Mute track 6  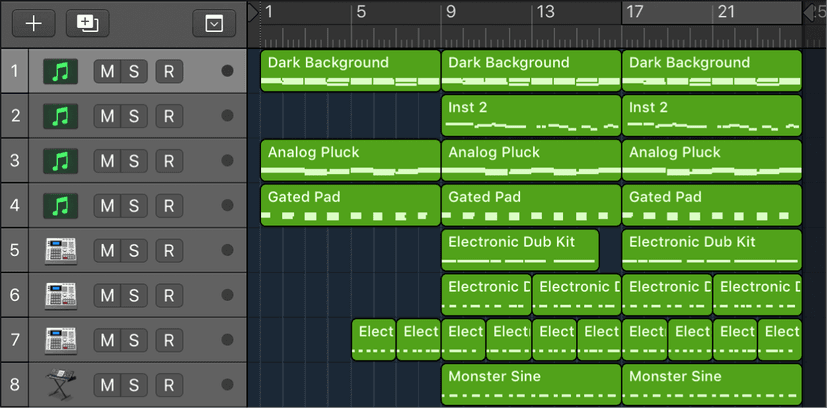[x=107, y=296]
